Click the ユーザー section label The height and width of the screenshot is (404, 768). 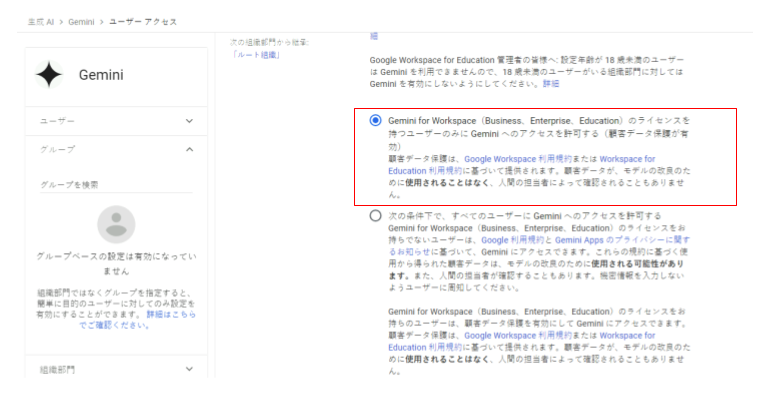pyautogui.click(x=57, y=121)
